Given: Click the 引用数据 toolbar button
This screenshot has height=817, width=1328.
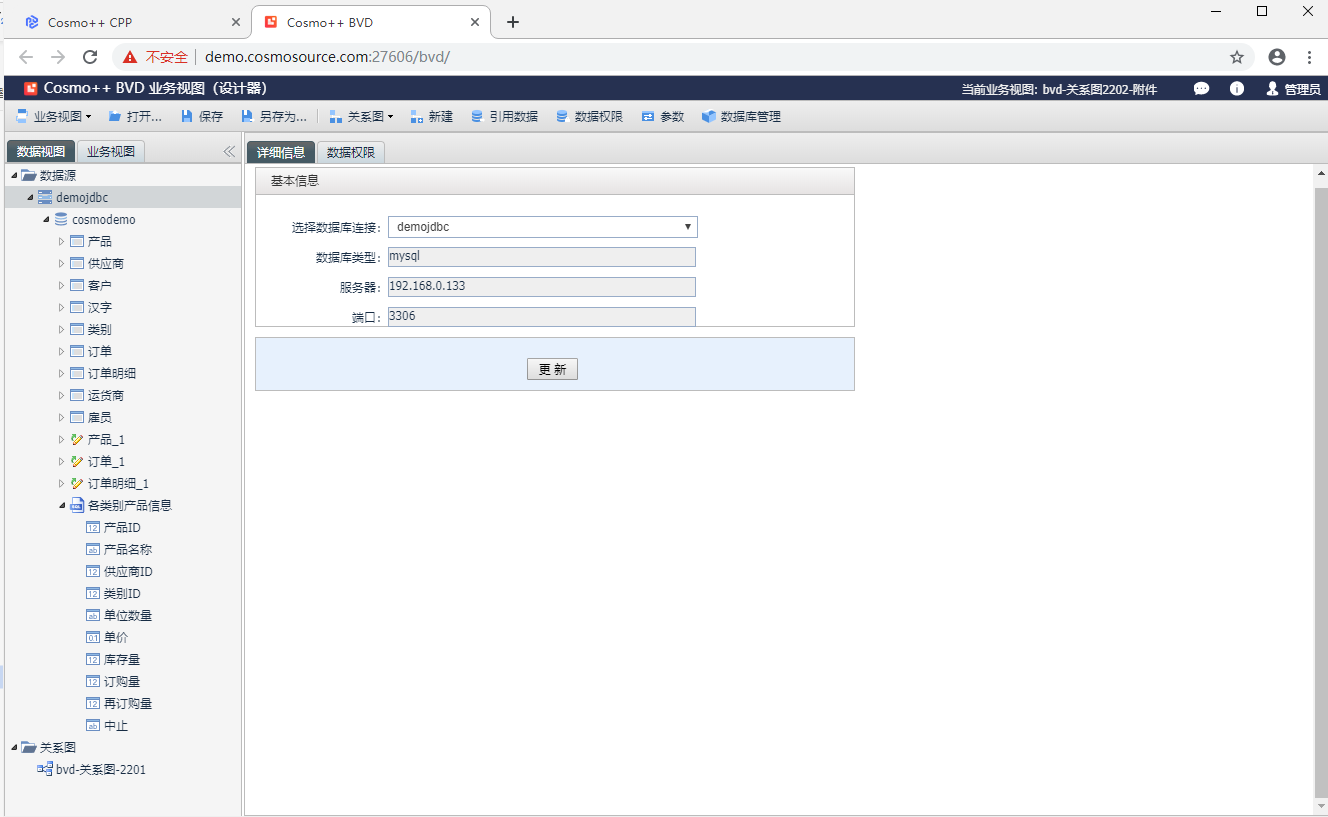Looking at the screenshot, I should [x=504, y=117].
